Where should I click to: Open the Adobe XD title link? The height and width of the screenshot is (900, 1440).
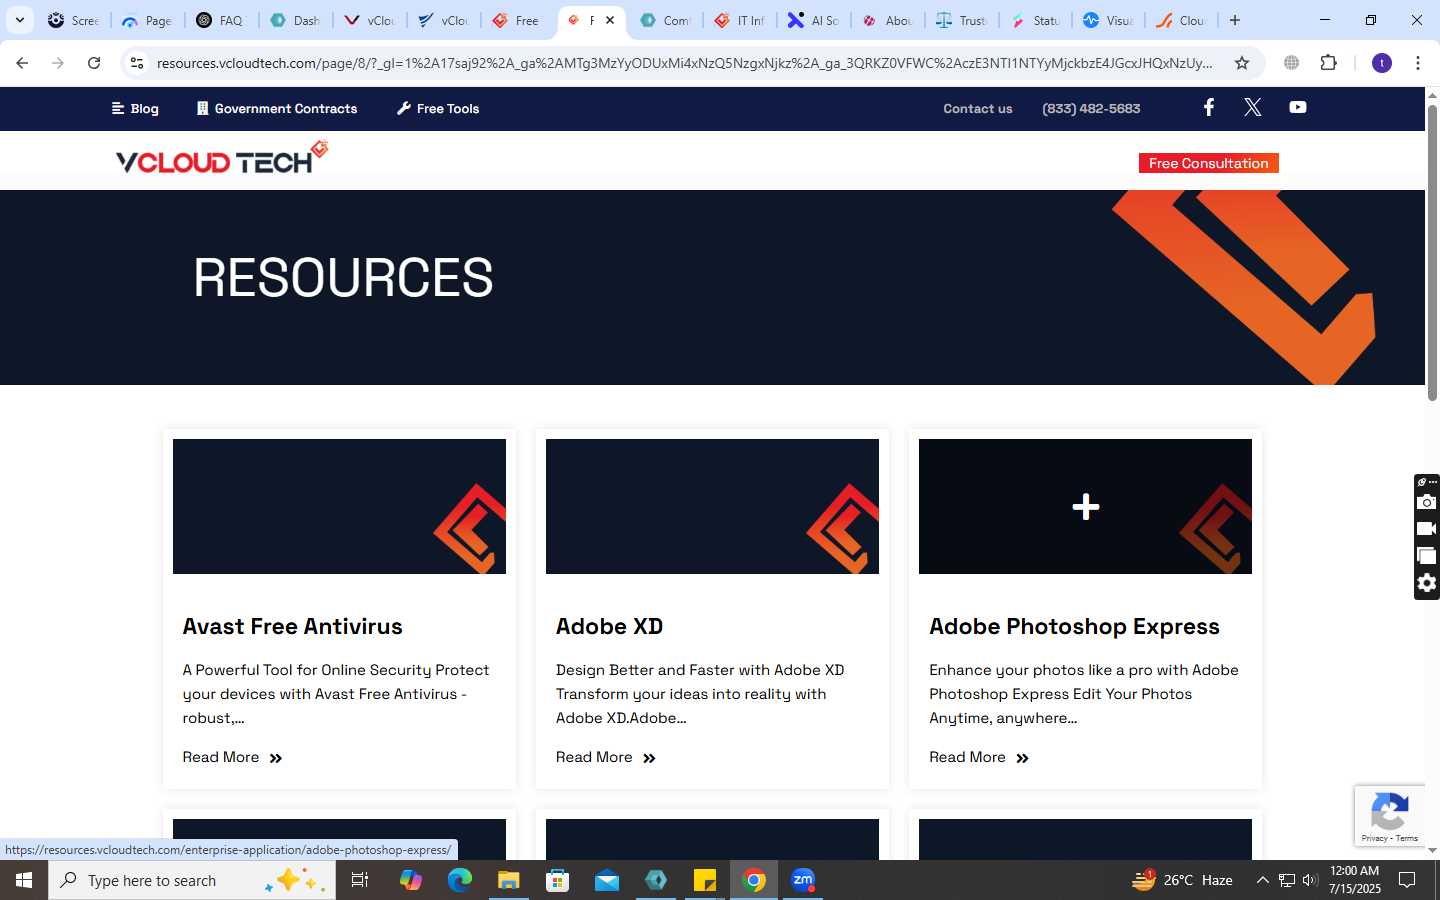(609, 627)
